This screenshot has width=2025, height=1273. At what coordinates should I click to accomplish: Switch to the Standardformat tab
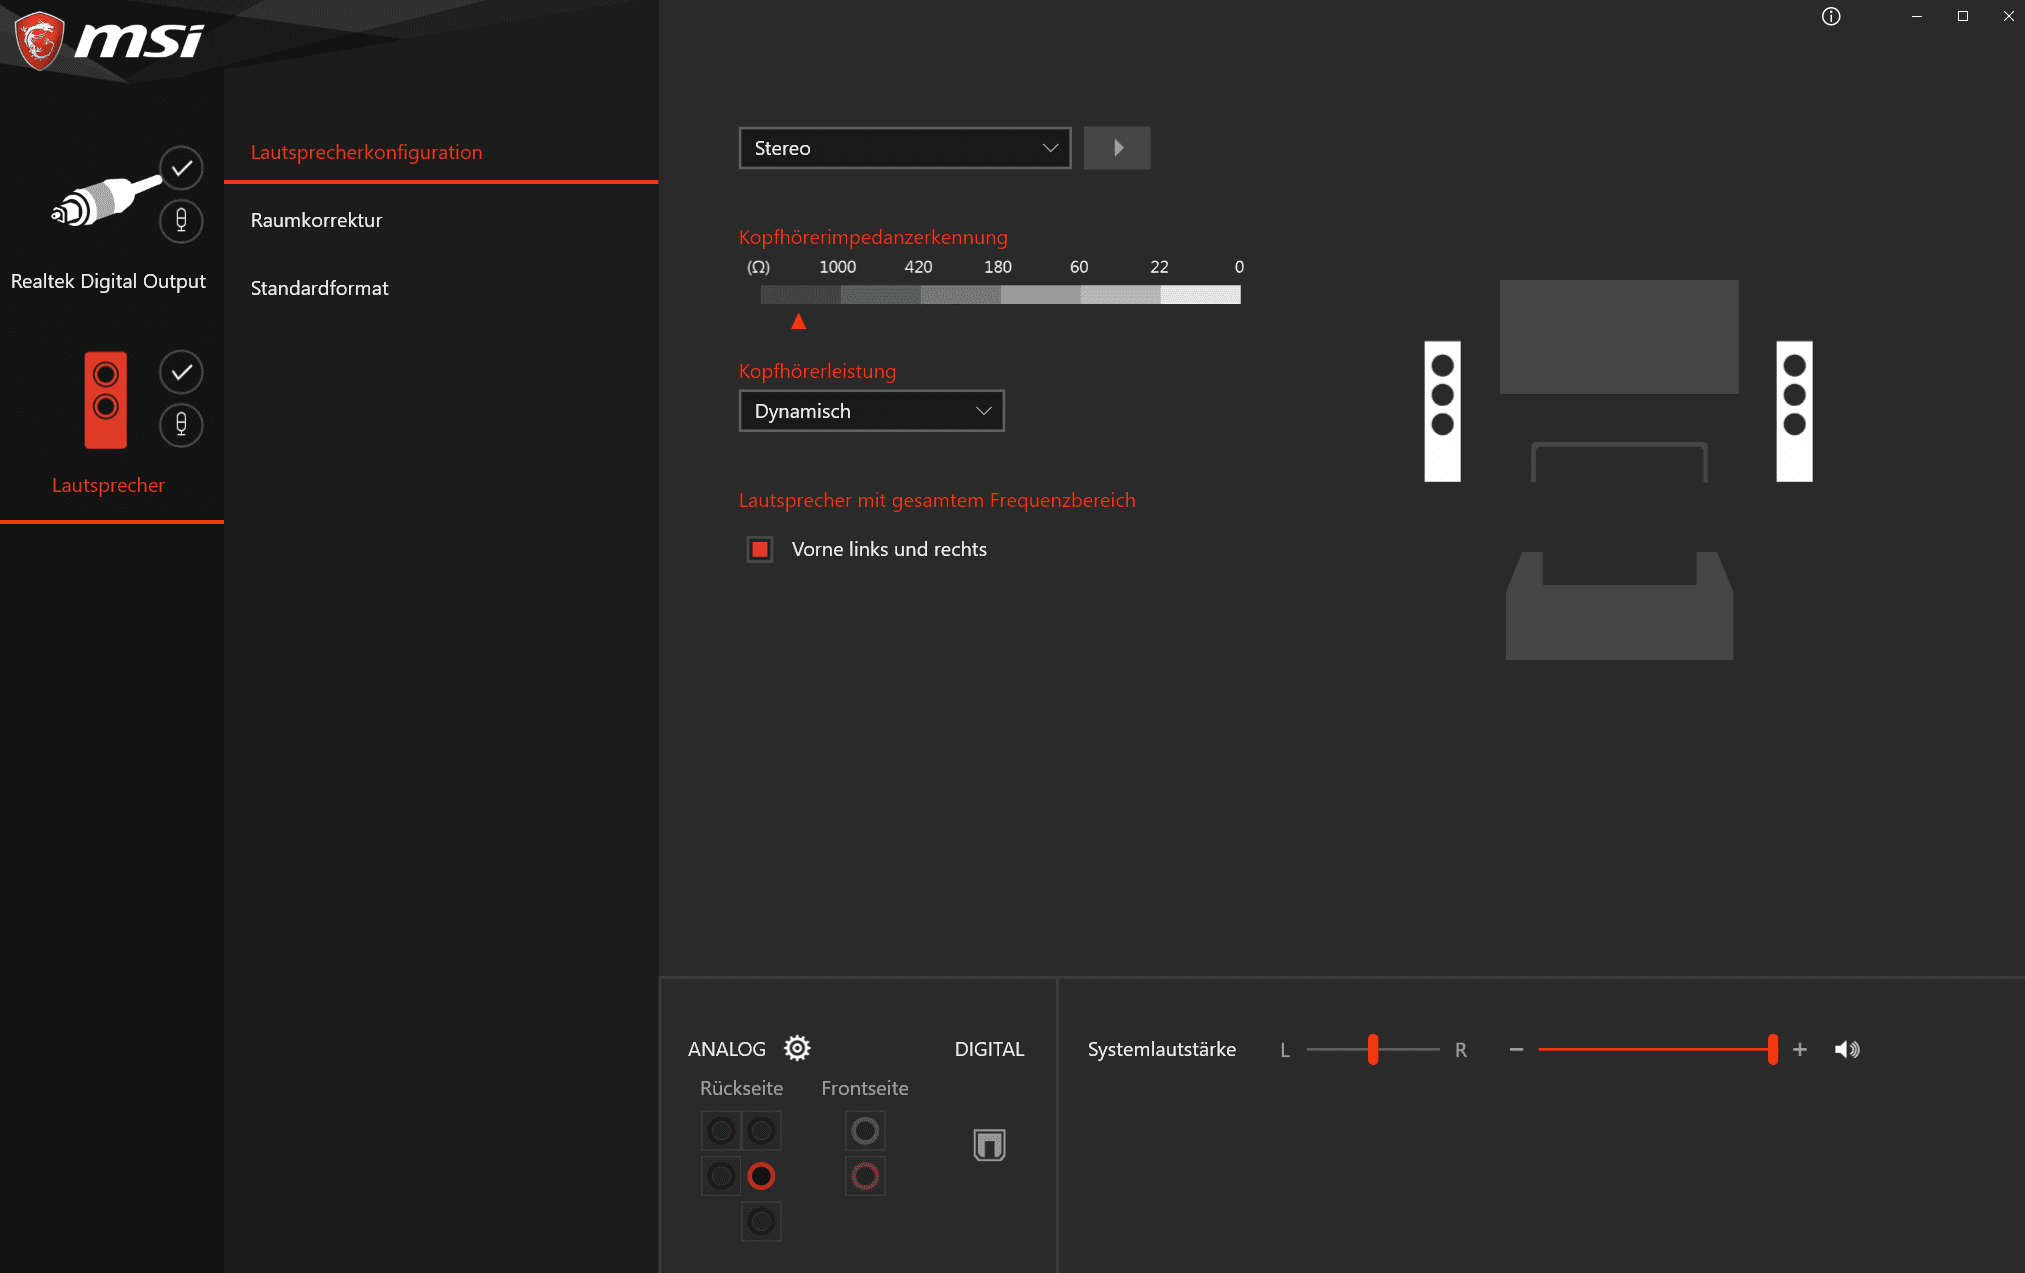coord(319,288)
